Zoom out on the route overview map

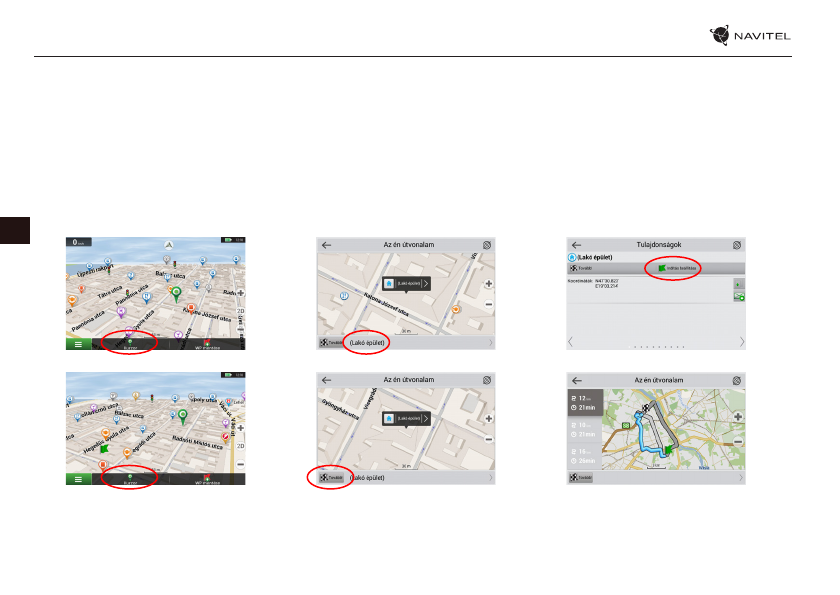point(739,440)
